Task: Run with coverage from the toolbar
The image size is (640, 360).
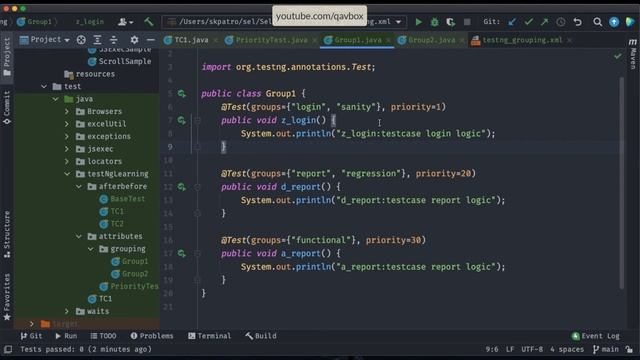Action: click(x=451, y=22)
